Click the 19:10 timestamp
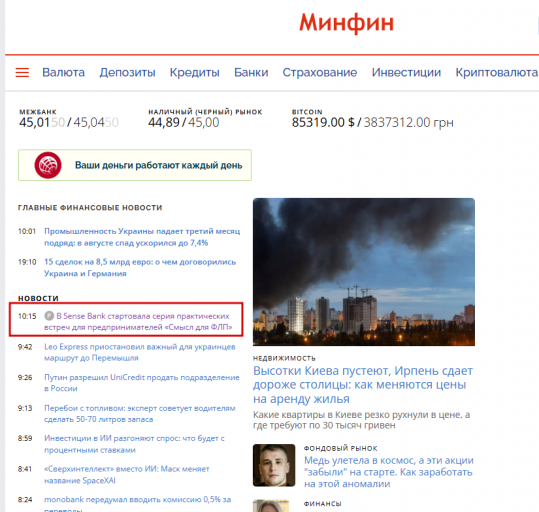Viewport: 539px width, 512px height. [27, 262]
